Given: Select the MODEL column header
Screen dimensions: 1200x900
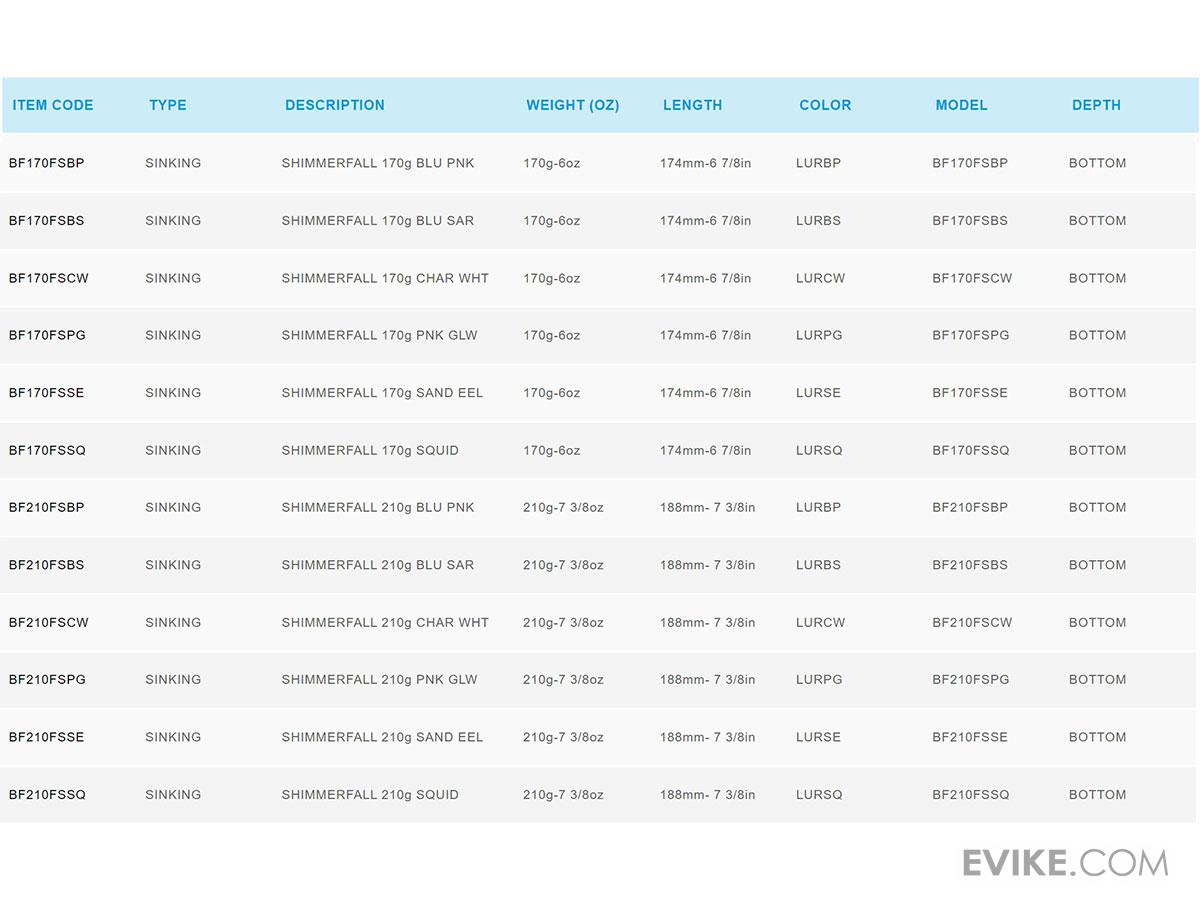Looking at the screenshot, I should click(x=961, y=105).
